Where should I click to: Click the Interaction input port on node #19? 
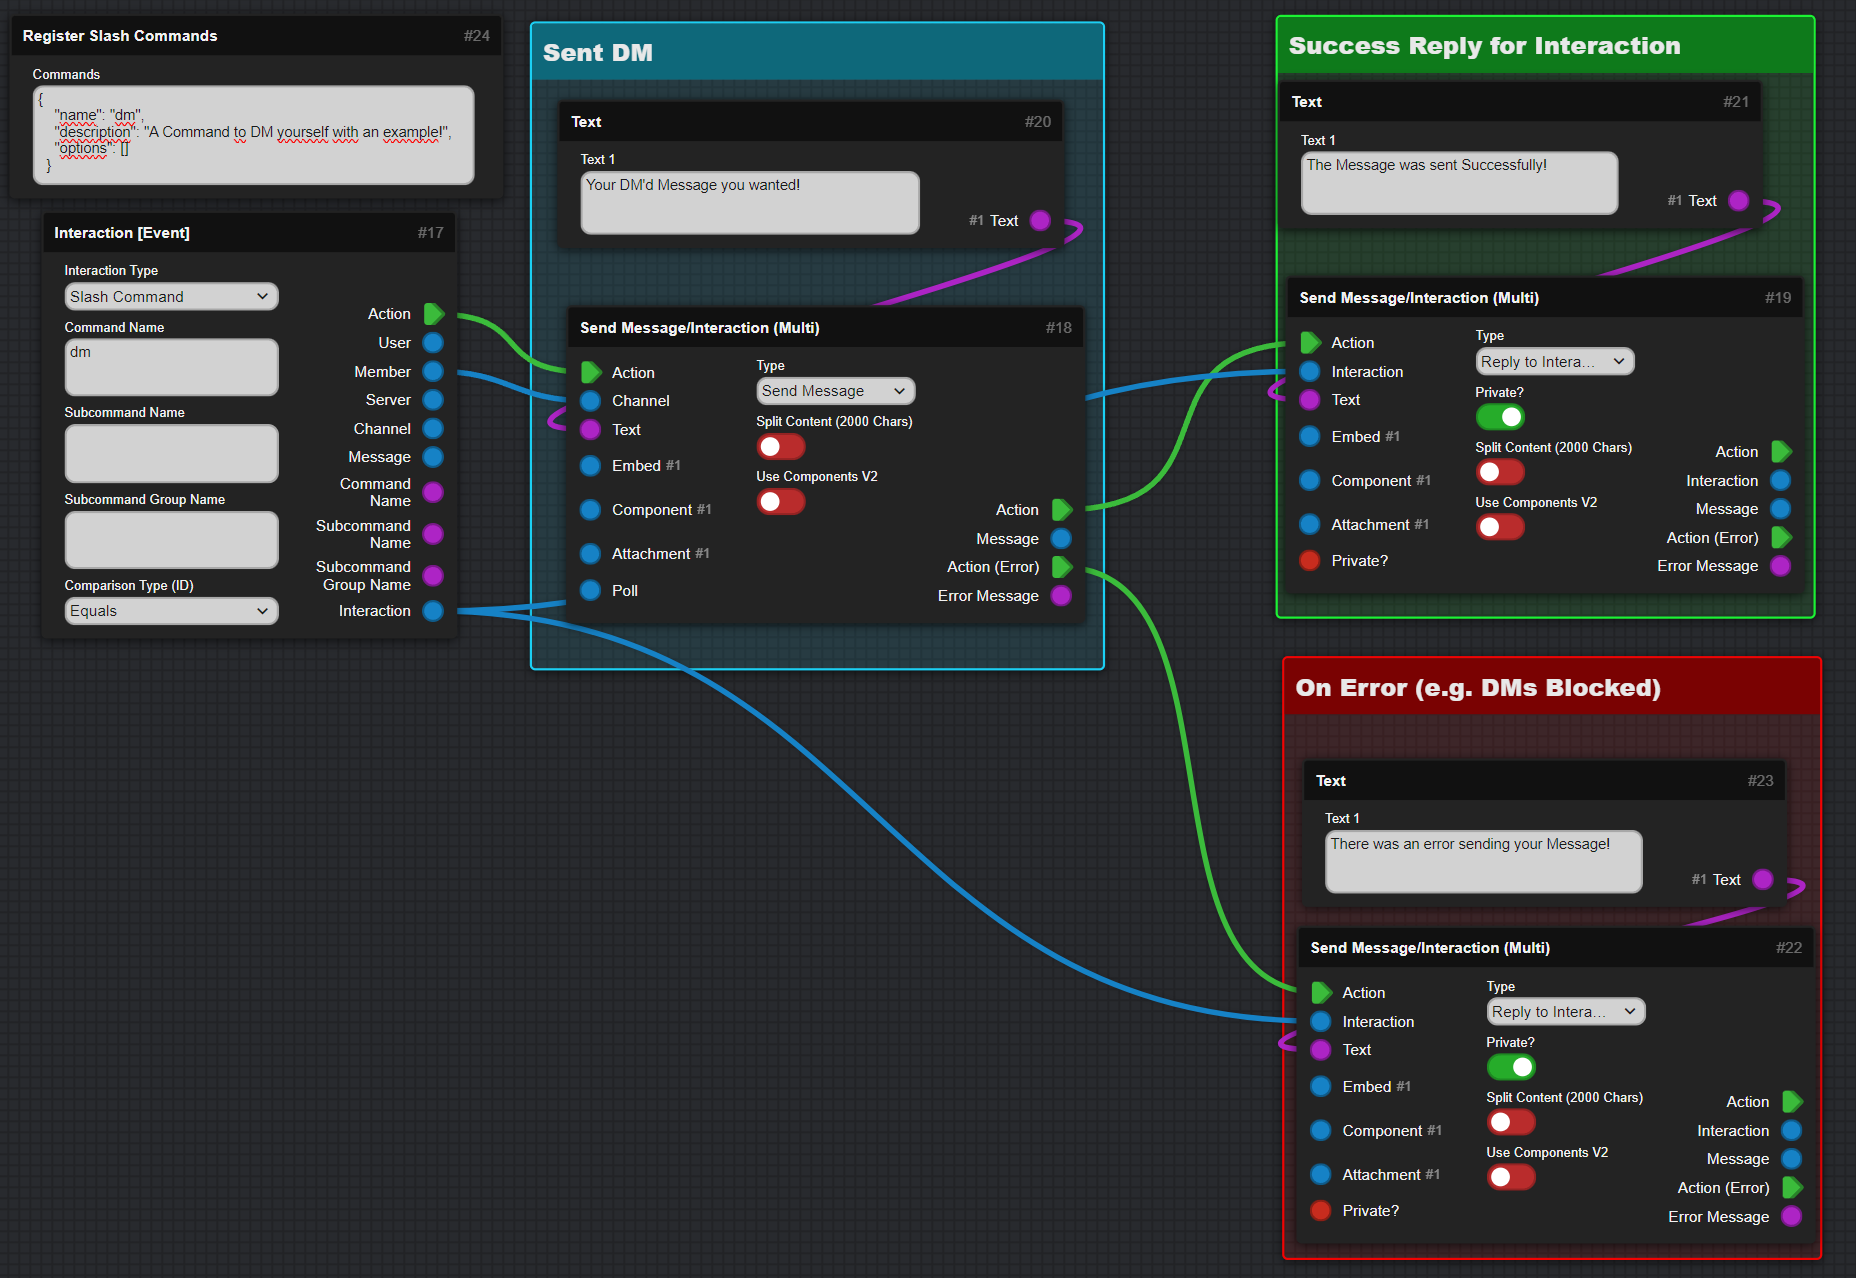[x=1310, y=372]
